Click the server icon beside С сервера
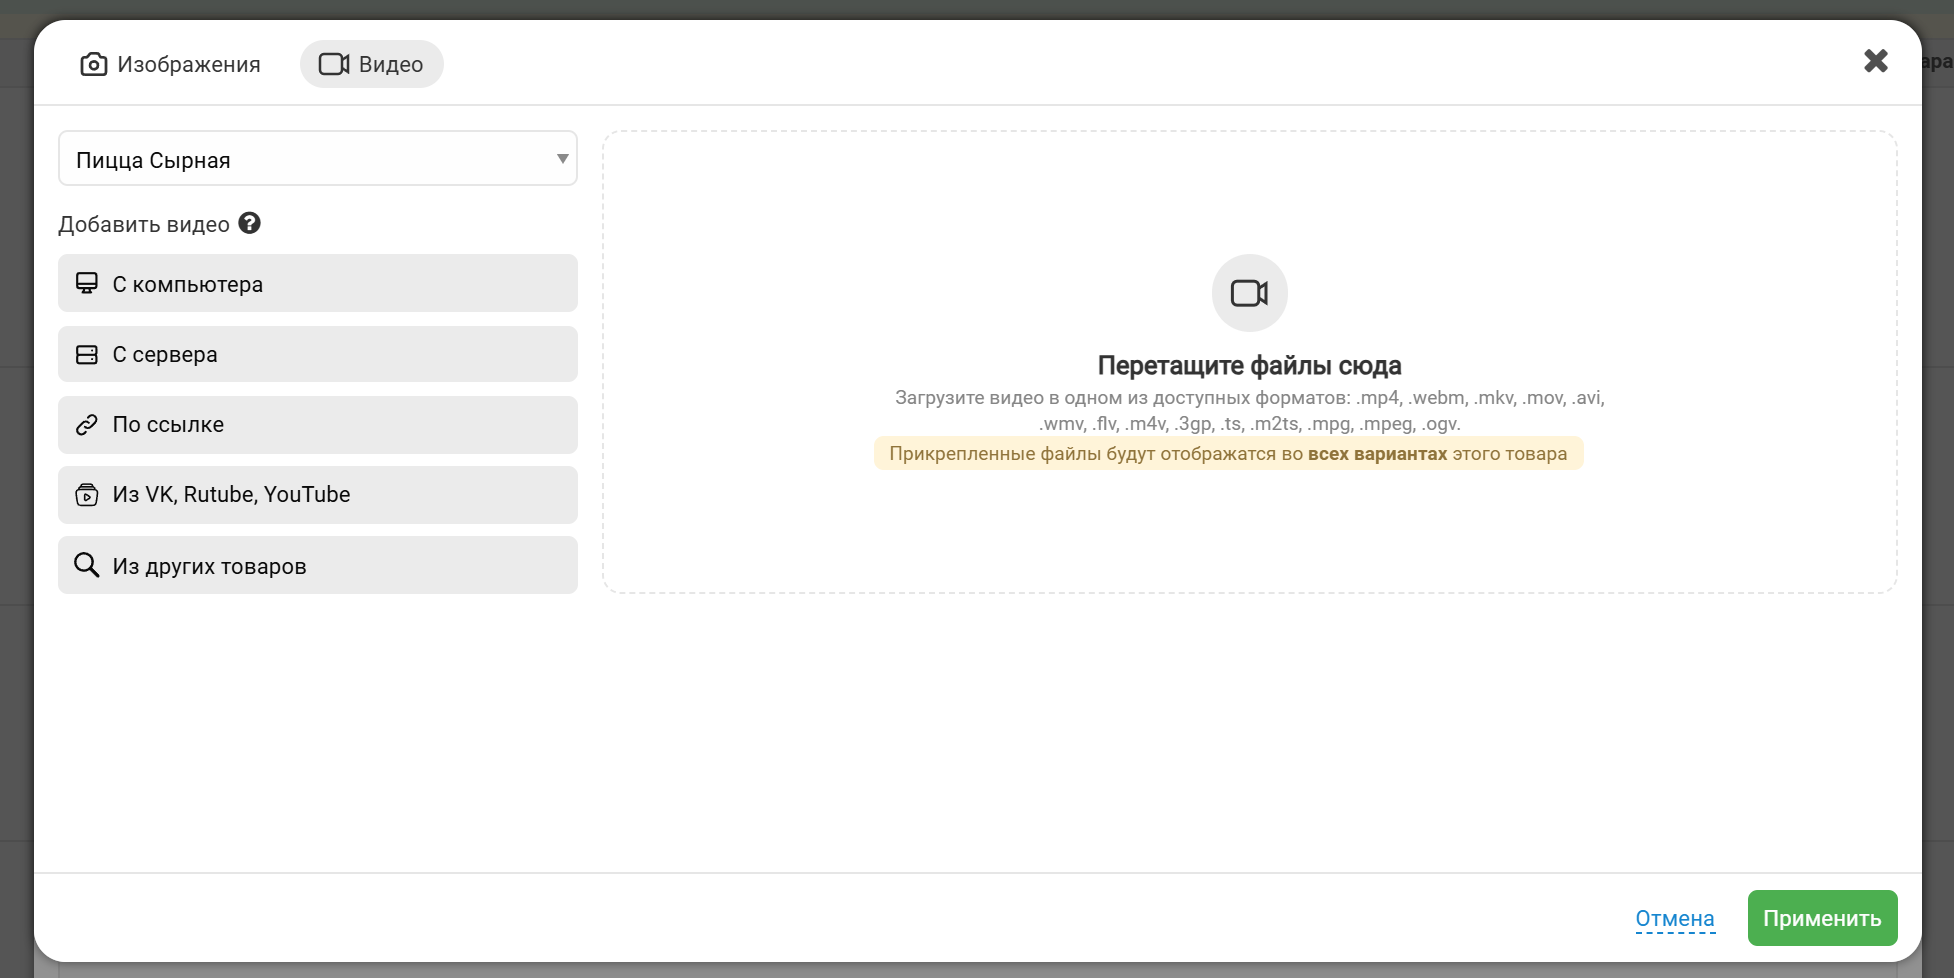This screenshot has width=1954, height=978. point(87,355)
